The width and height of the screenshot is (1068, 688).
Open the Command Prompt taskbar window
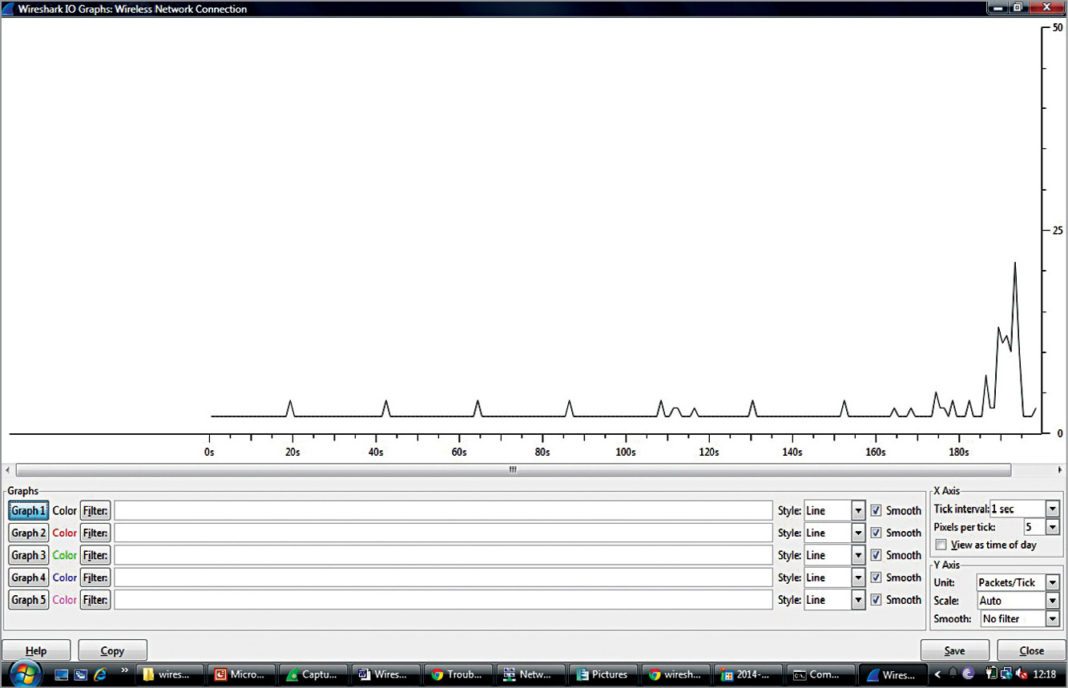point(820,674)
